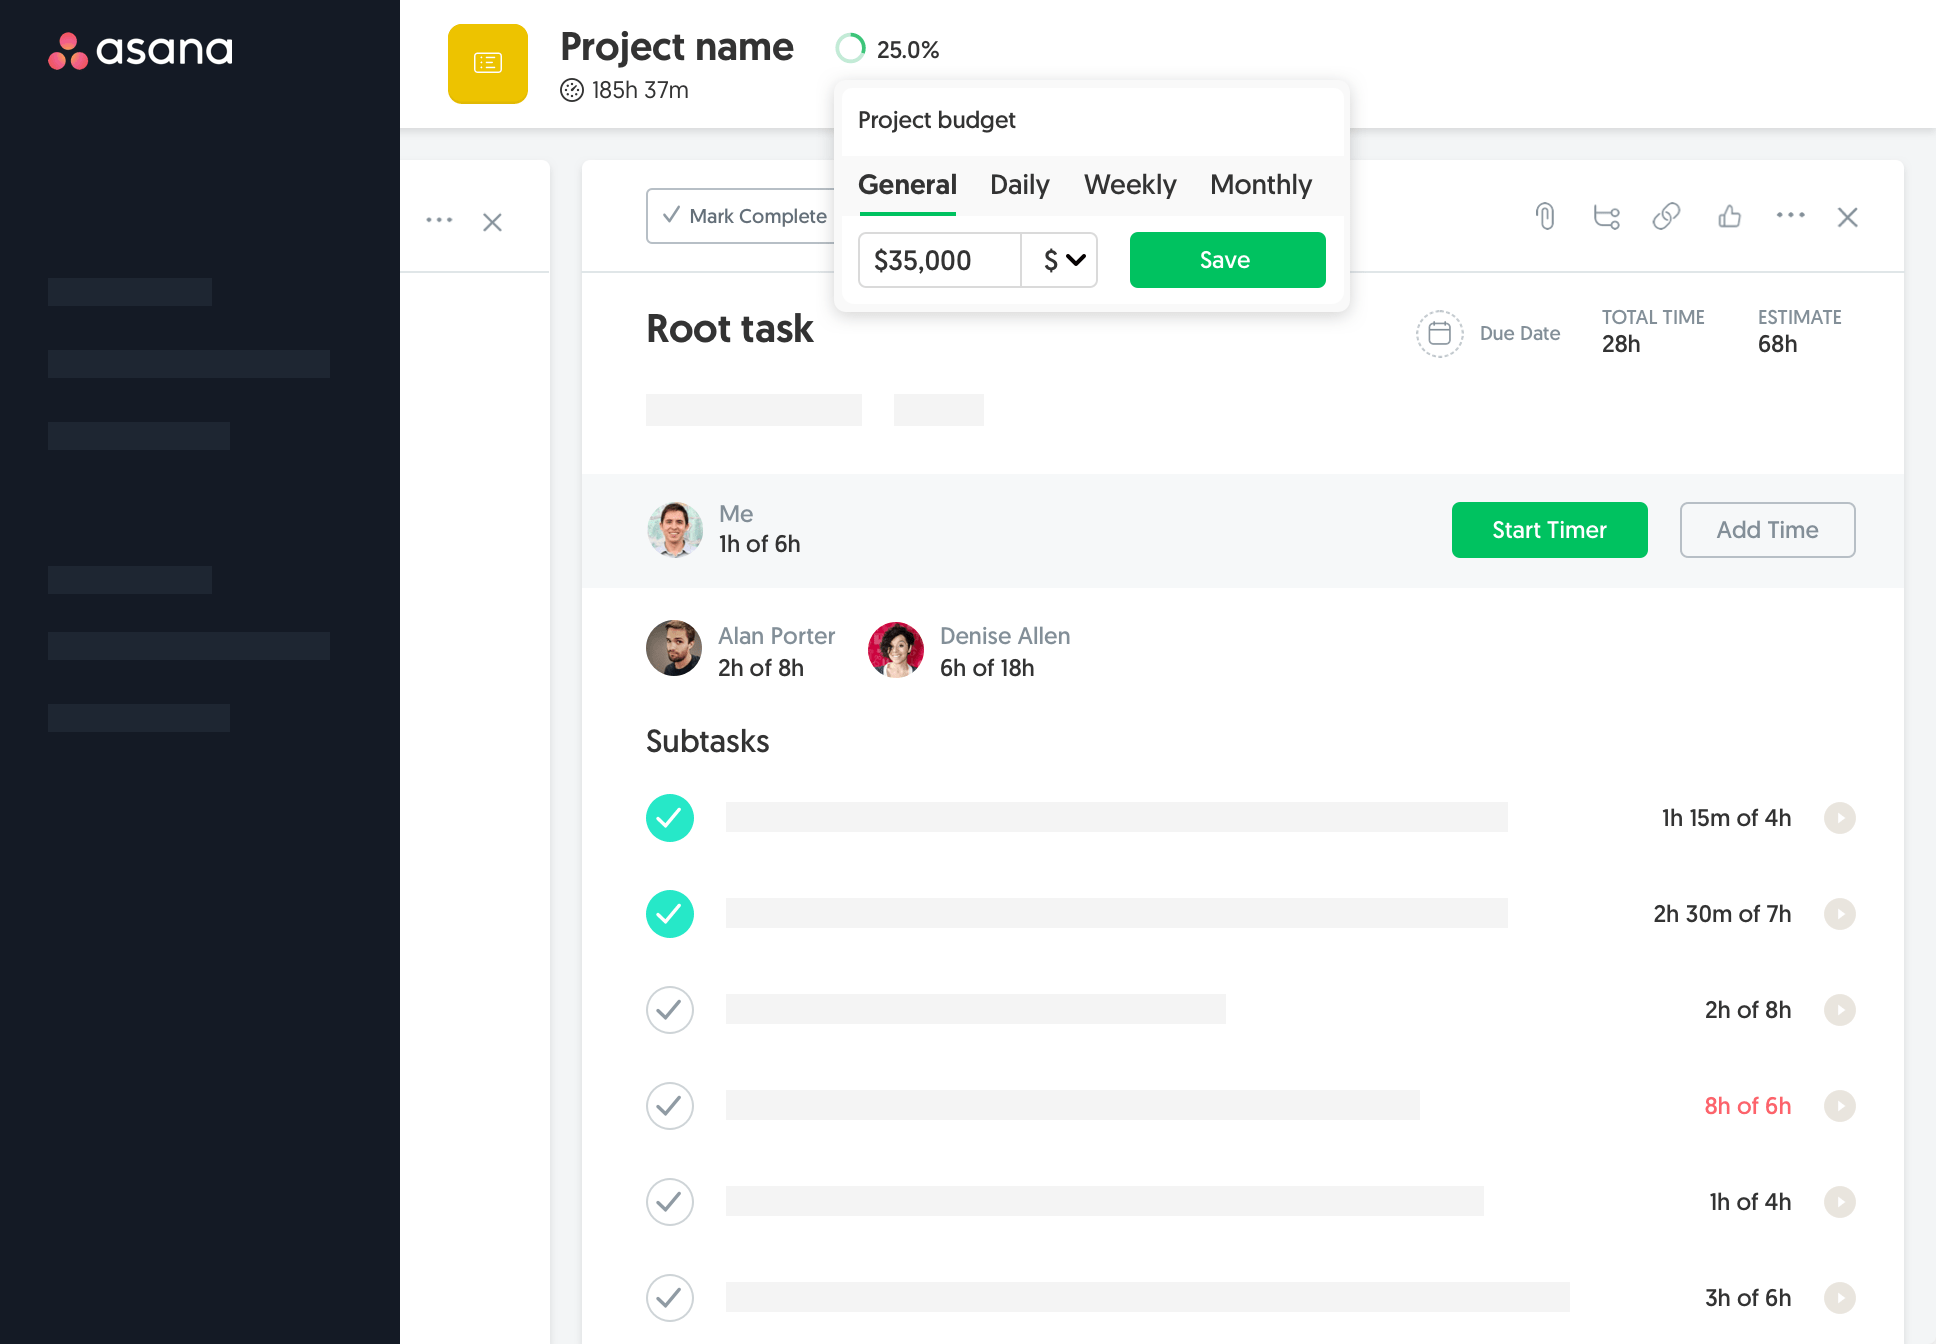This screenshot has height=1344, width=1936.
Task: Select the Weekly budget tab
Action: point(1130,184)
